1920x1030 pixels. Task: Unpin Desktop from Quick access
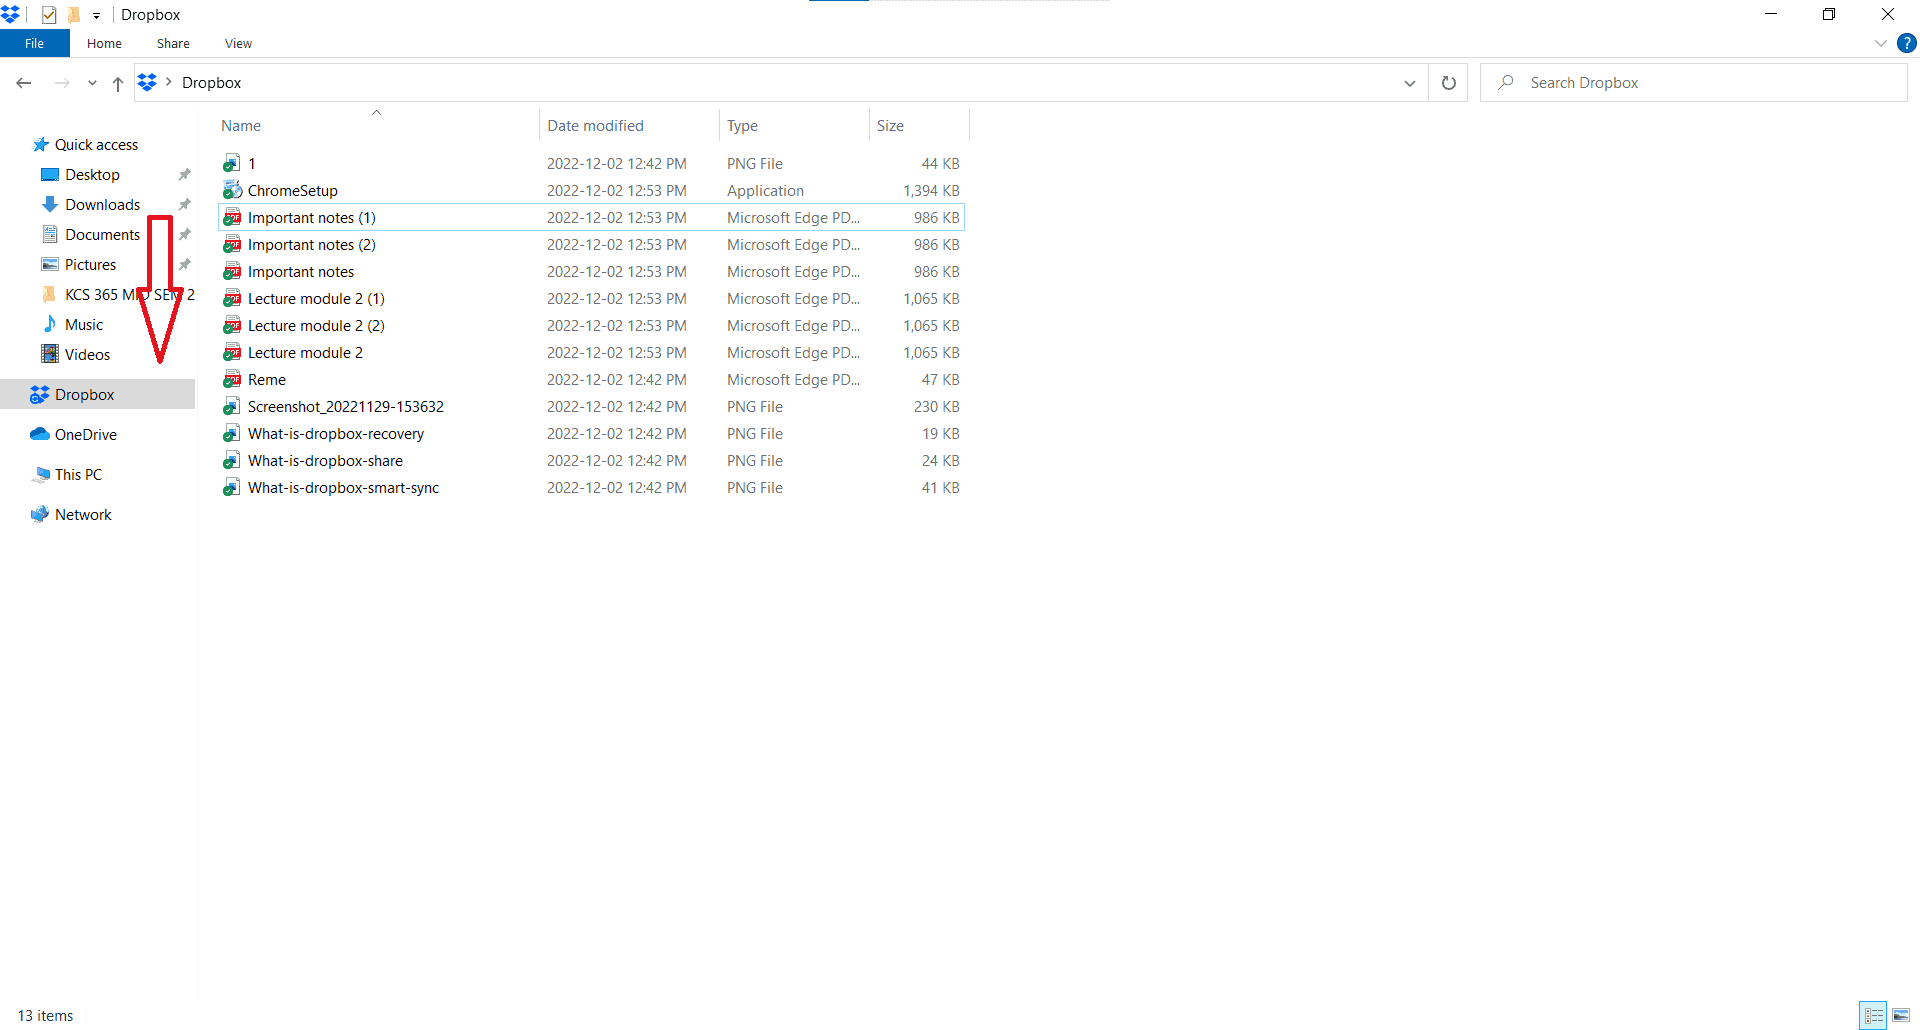coord(184,174)
